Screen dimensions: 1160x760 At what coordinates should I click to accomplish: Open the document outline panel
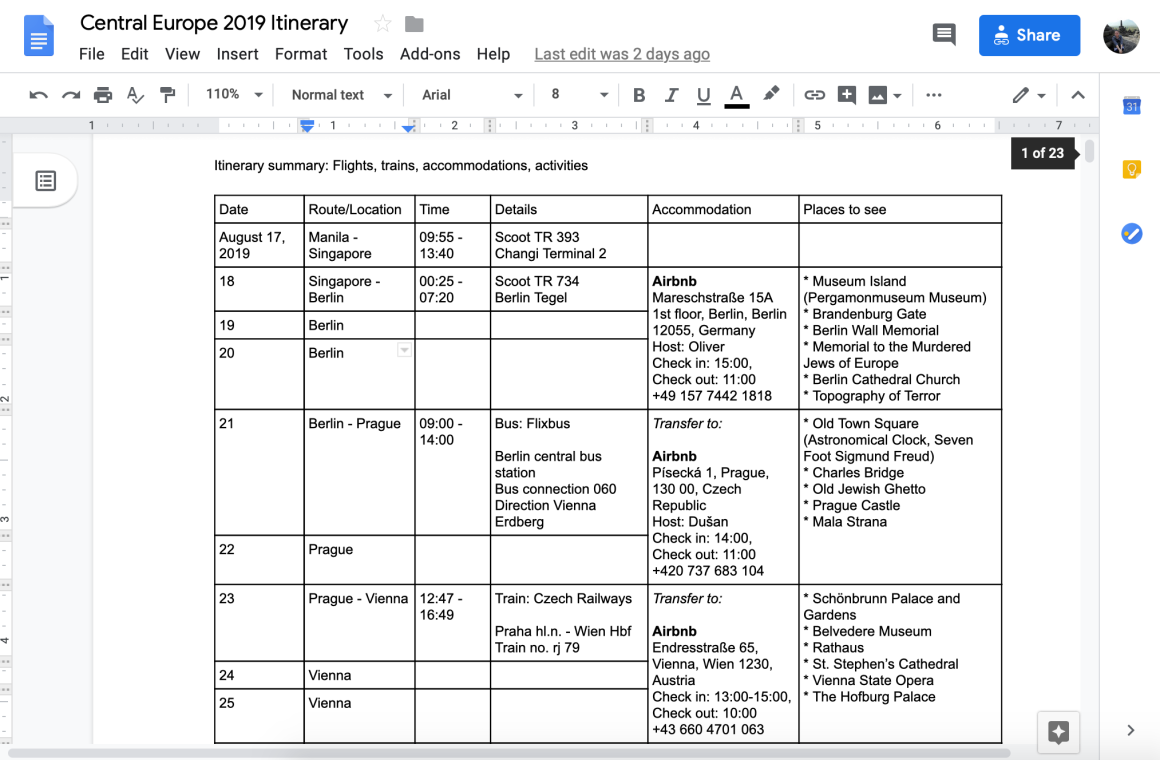tap(45, 181)
